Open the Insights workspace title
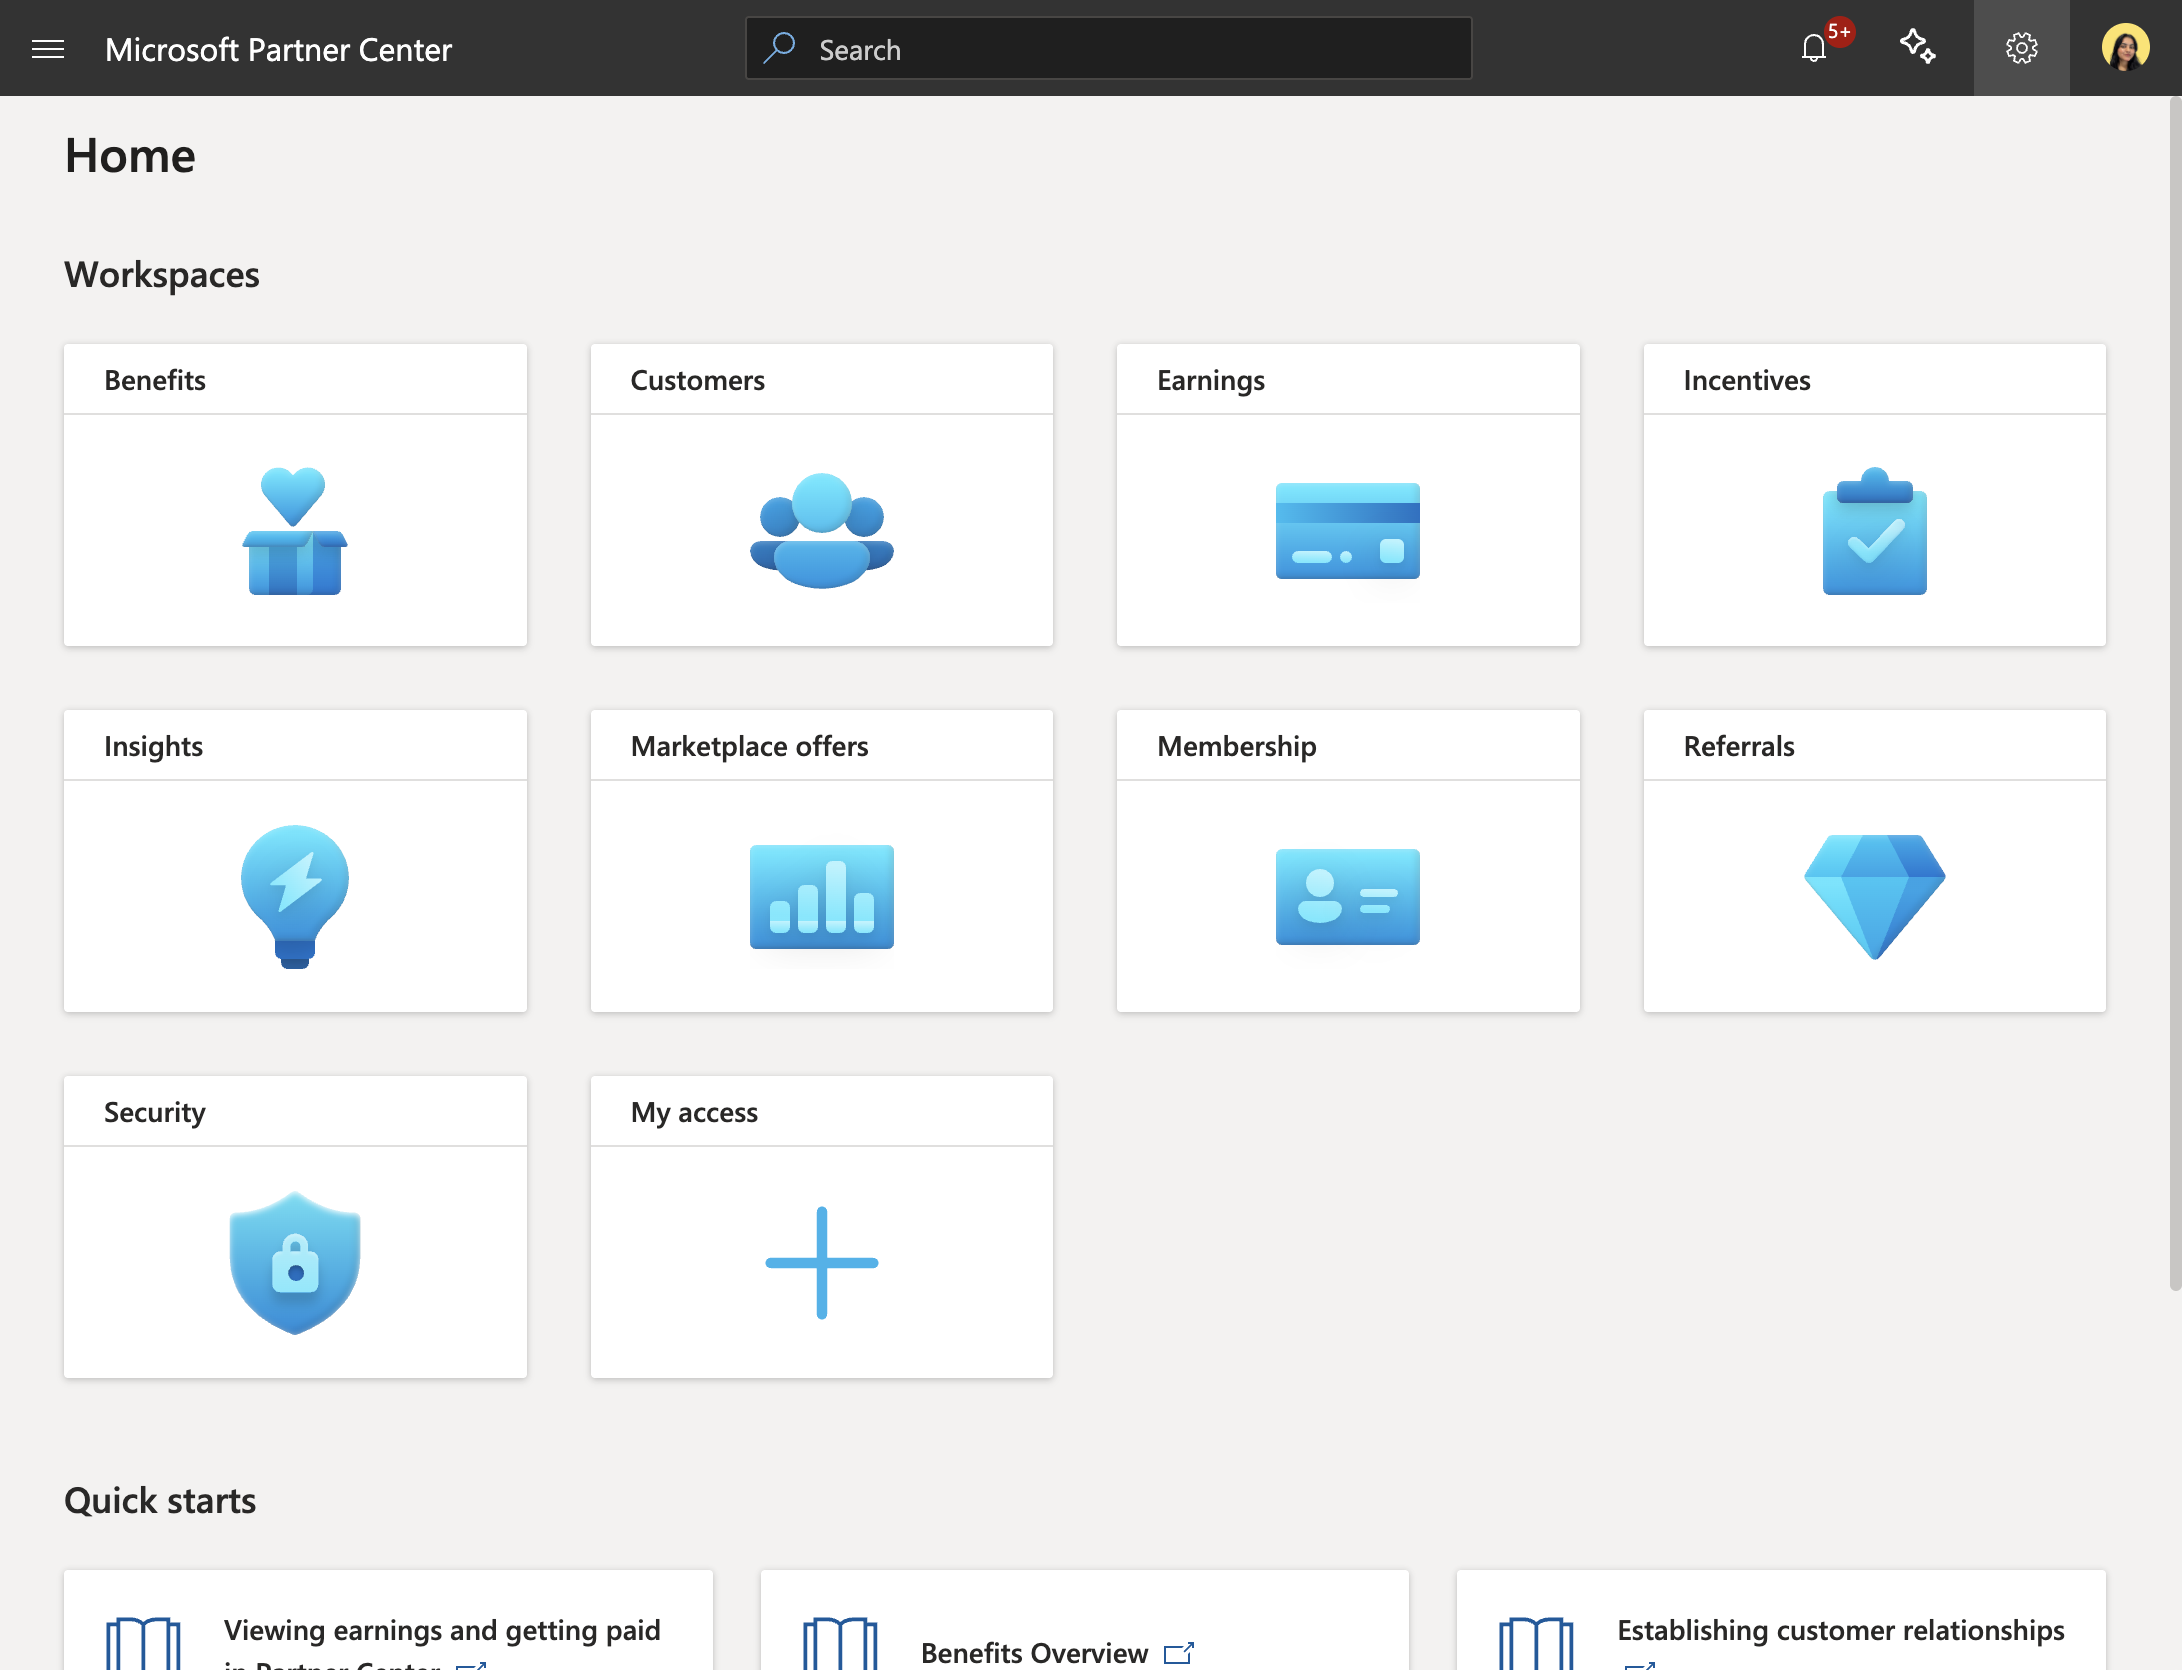 [153, 746]
